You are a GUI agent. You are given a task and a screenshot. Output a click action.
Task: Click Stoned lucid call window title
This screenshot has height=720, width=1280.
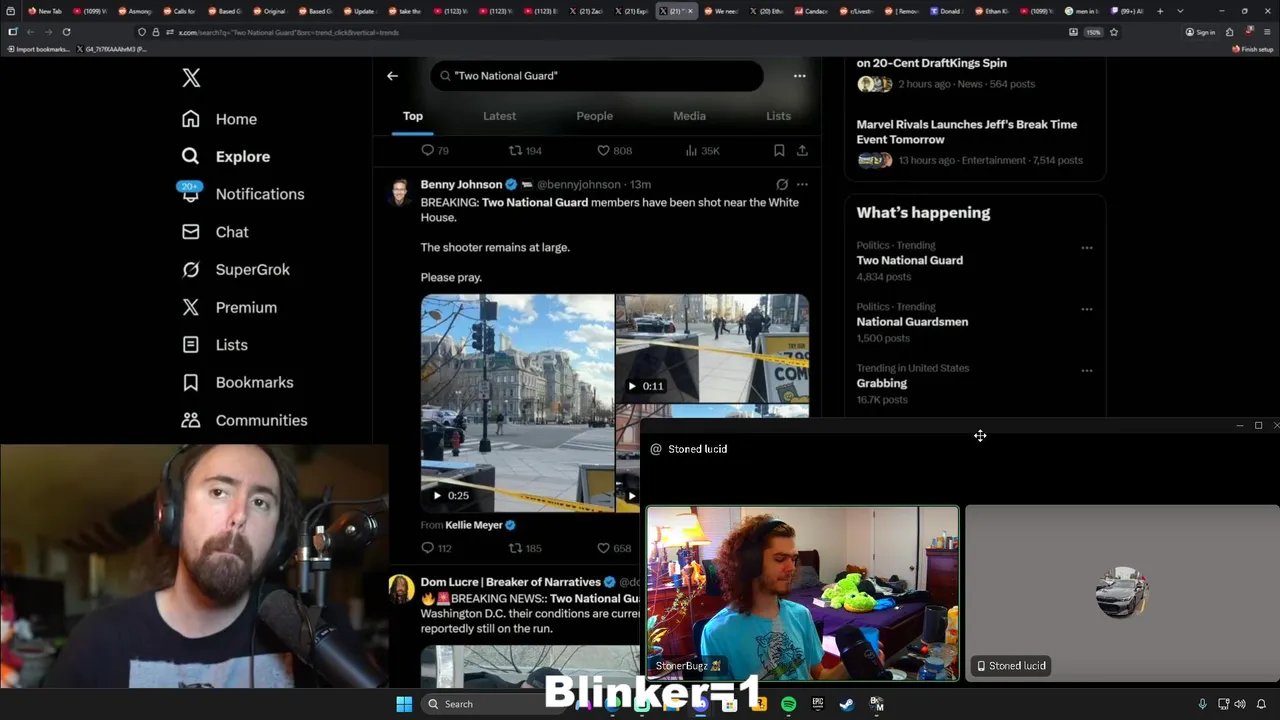697,449
